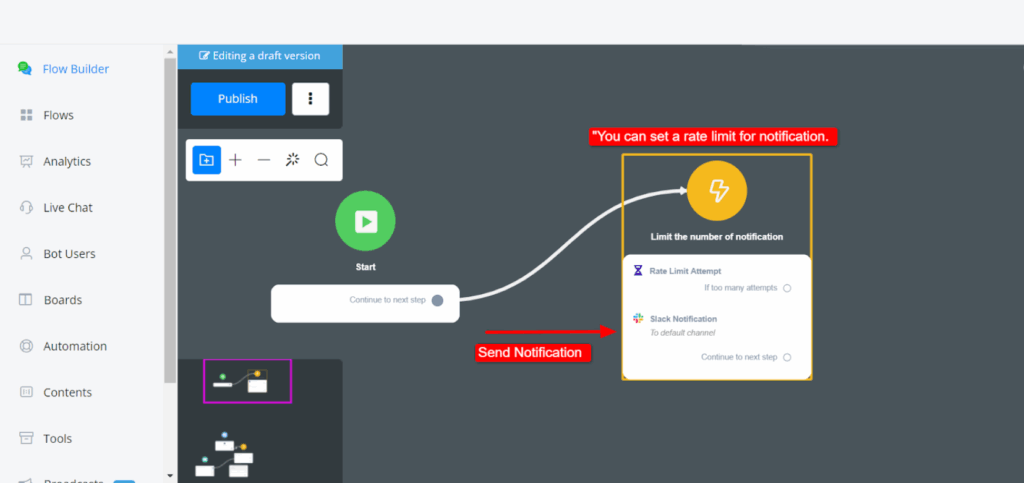Click the Slack Notification icon
This screenshot has width=1024, height=483.
point(638,318)
